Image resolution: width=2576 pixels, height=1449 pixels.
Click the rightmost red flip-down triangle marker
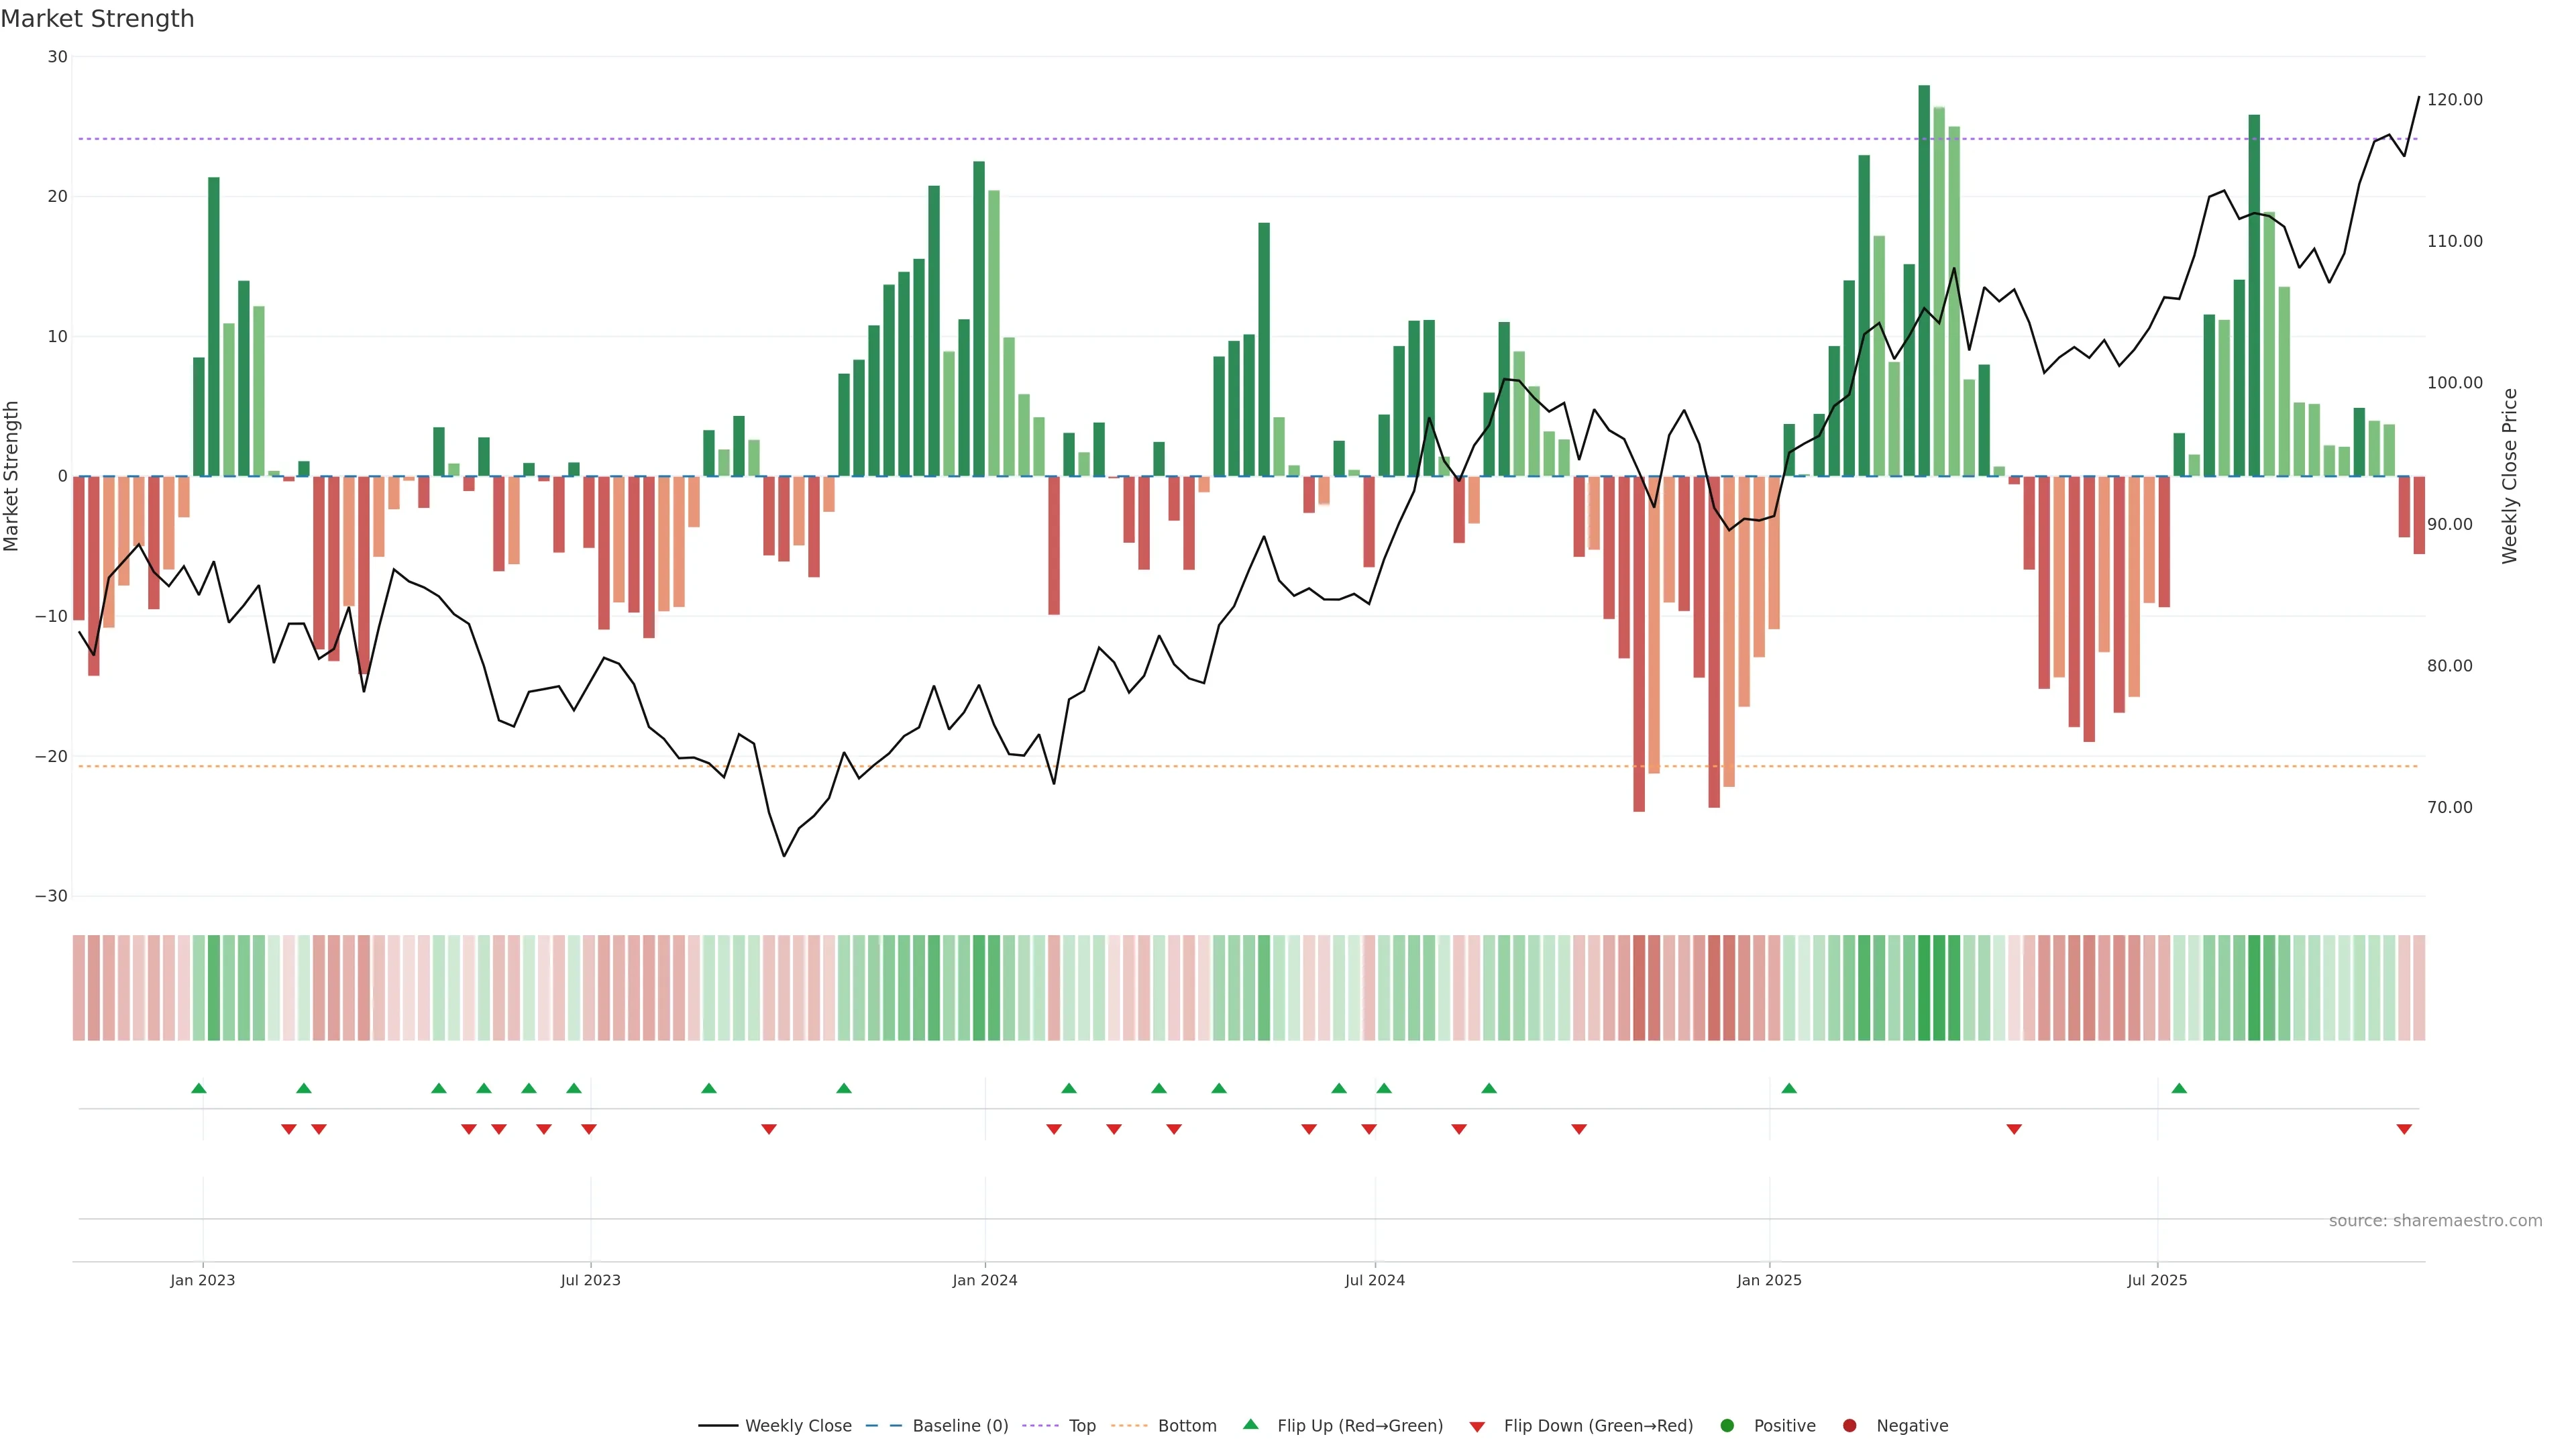(x=2404, y=1129)
